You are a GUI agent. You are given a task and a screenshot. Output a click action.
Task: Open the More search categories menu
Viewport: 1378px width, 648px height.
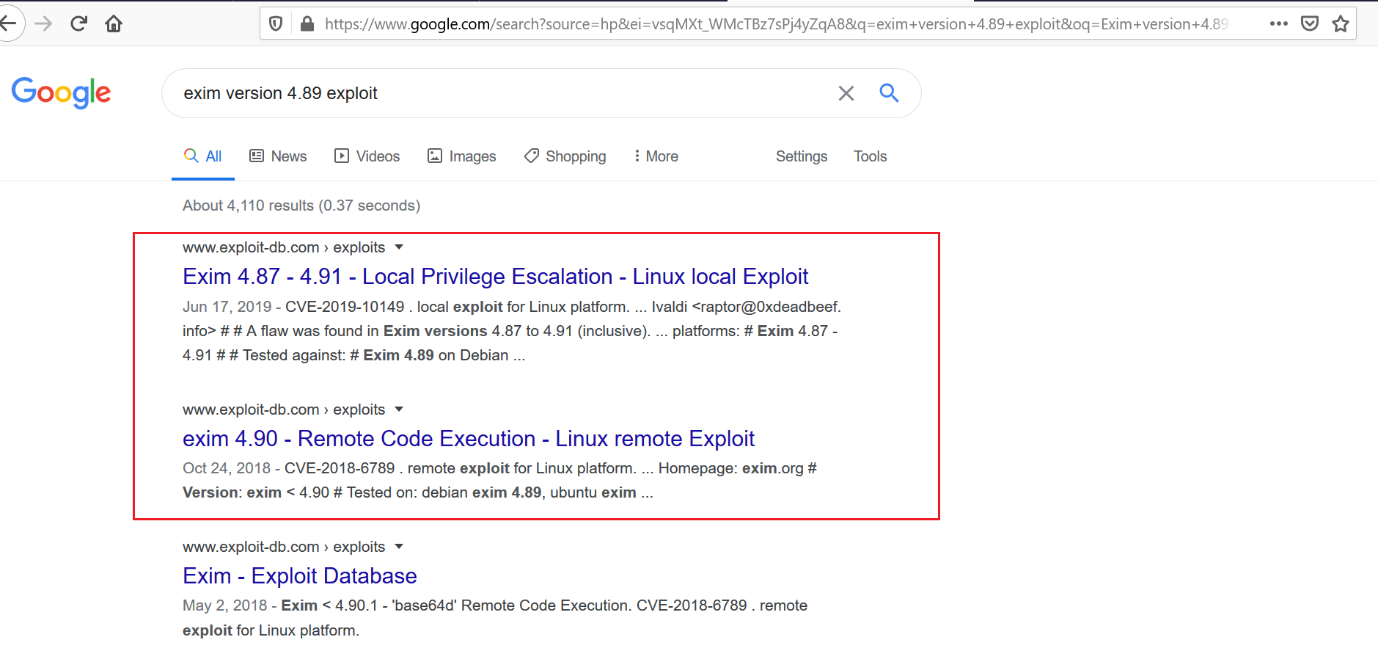655,156
